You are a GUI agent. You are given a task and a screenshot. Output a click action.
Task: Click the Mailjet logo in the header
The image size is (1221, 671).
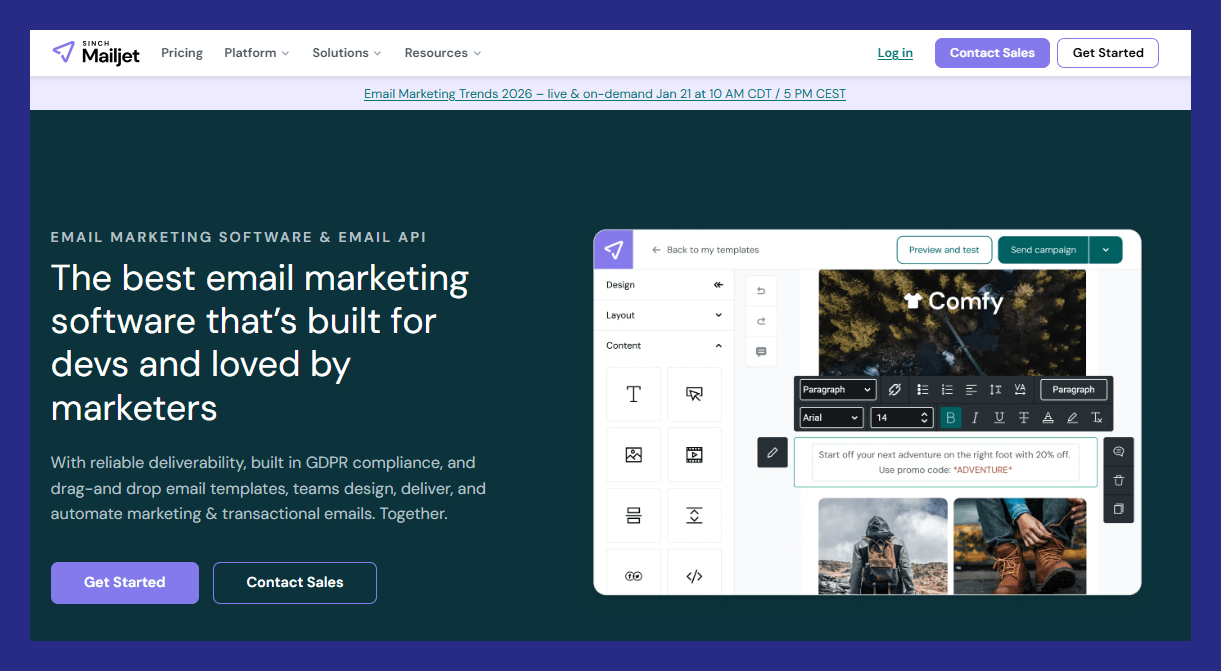click(96, 53)
